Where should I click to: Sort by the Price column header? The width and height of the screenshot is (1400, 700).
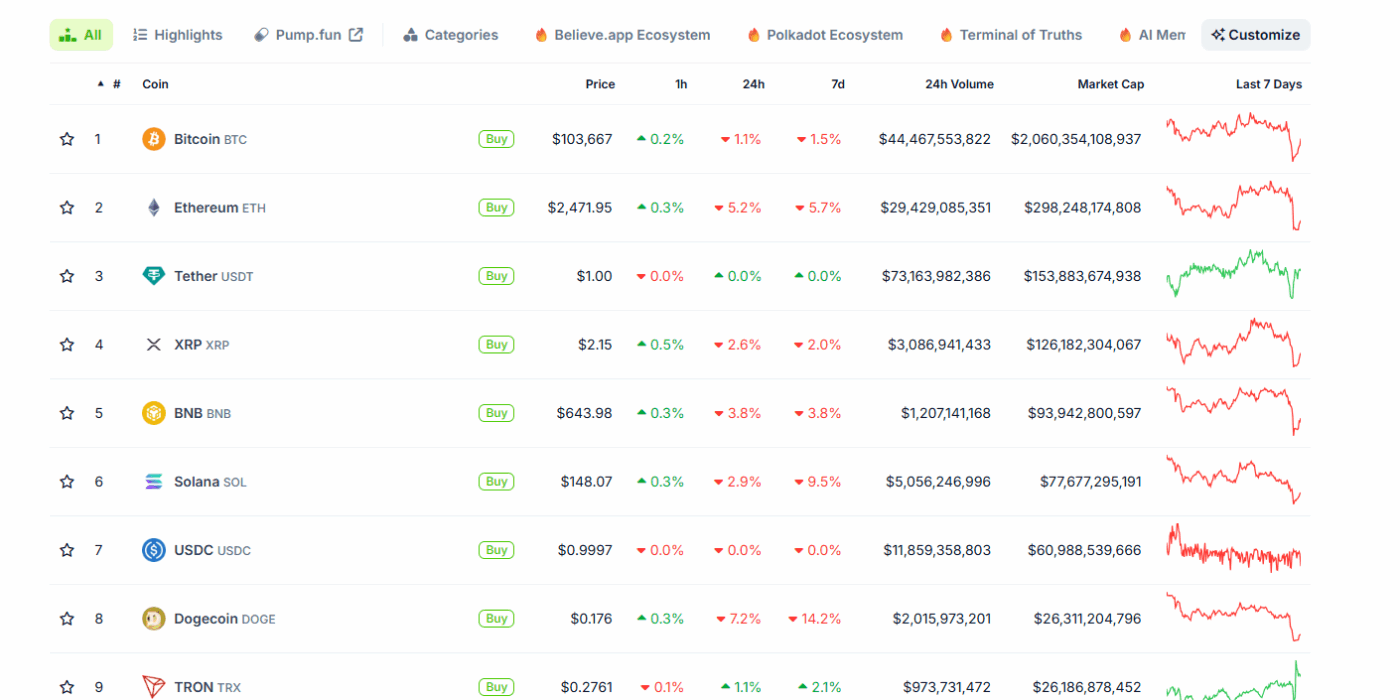tap(600, 84)
